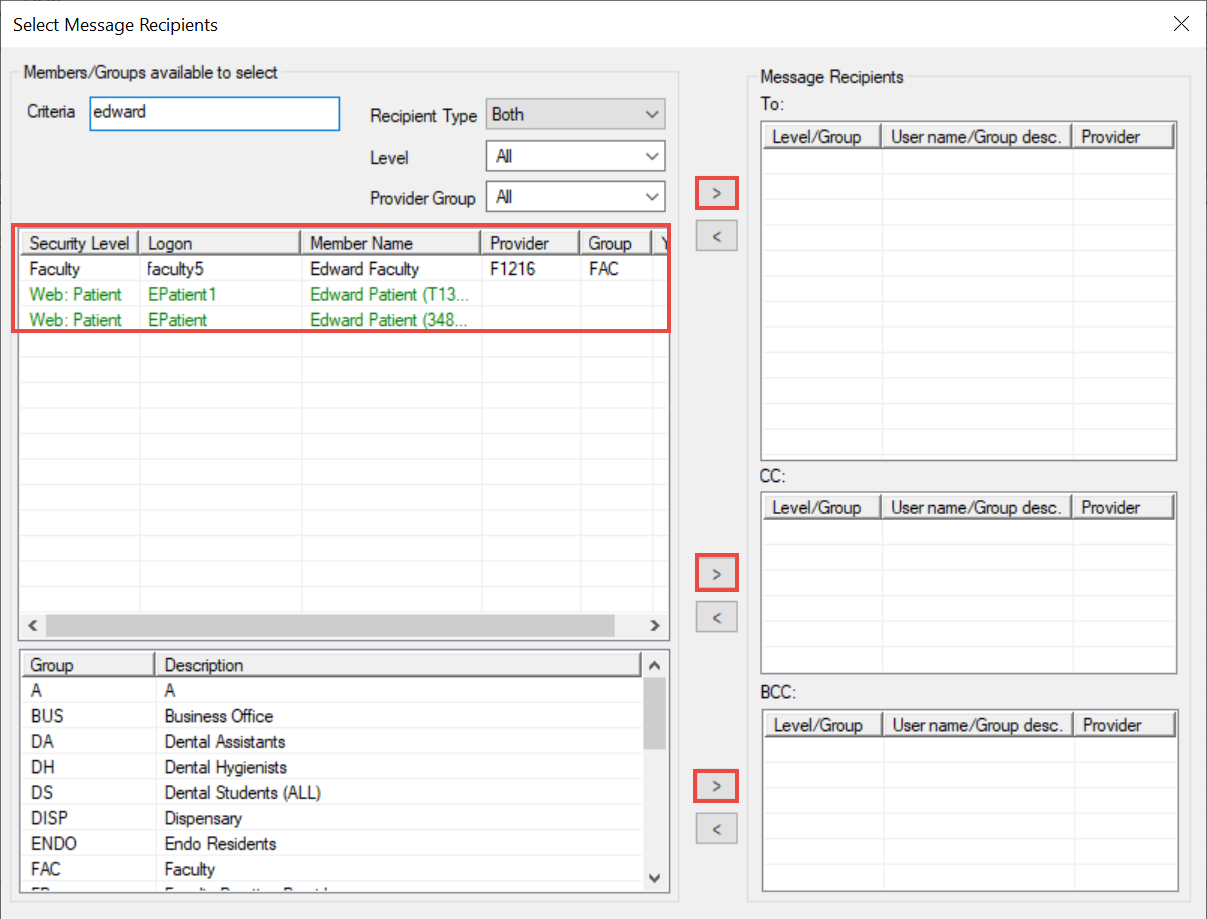Remove recipient from the CC list
The width and height of the screenshot is (1207, 919).
click(x=716, y=617)
